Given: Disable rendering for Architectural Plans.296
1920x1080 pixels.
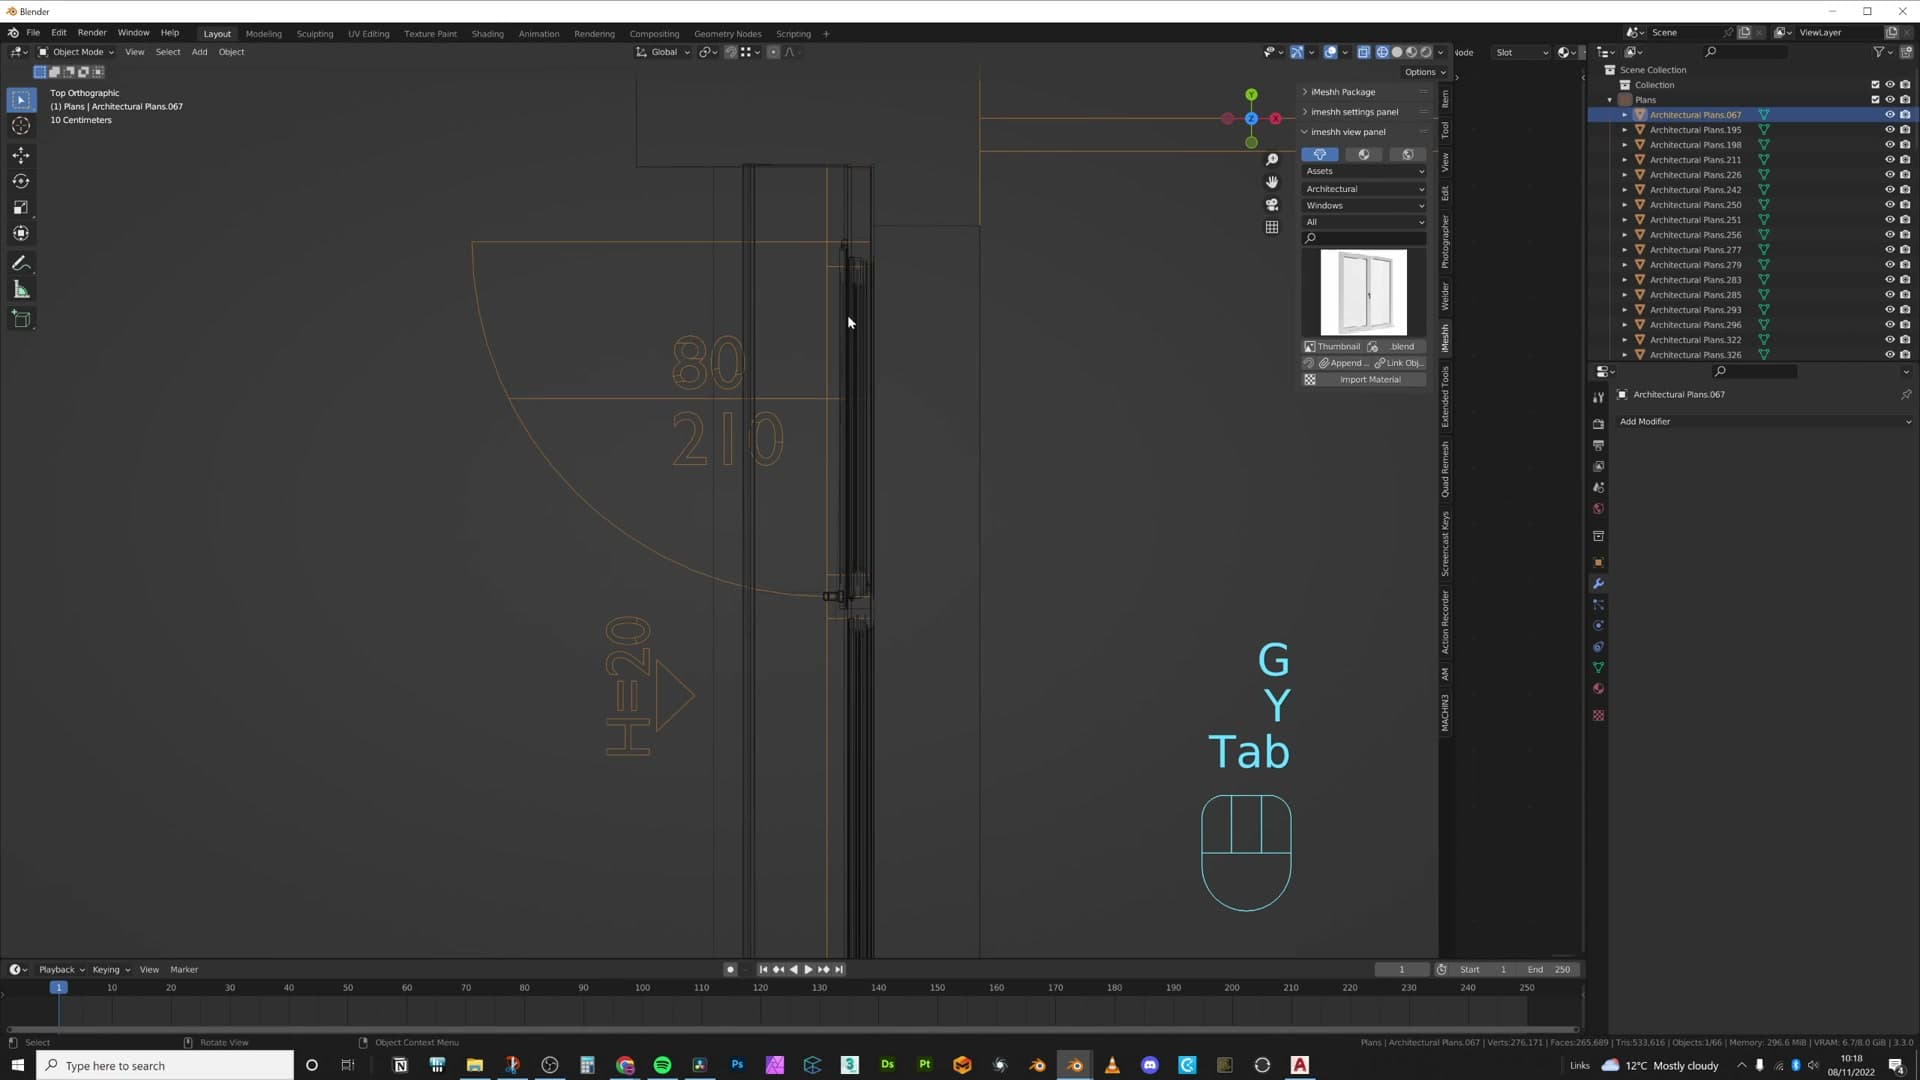Looking at the screenshot, I should pyautogui.click(x=1905, y=325).
